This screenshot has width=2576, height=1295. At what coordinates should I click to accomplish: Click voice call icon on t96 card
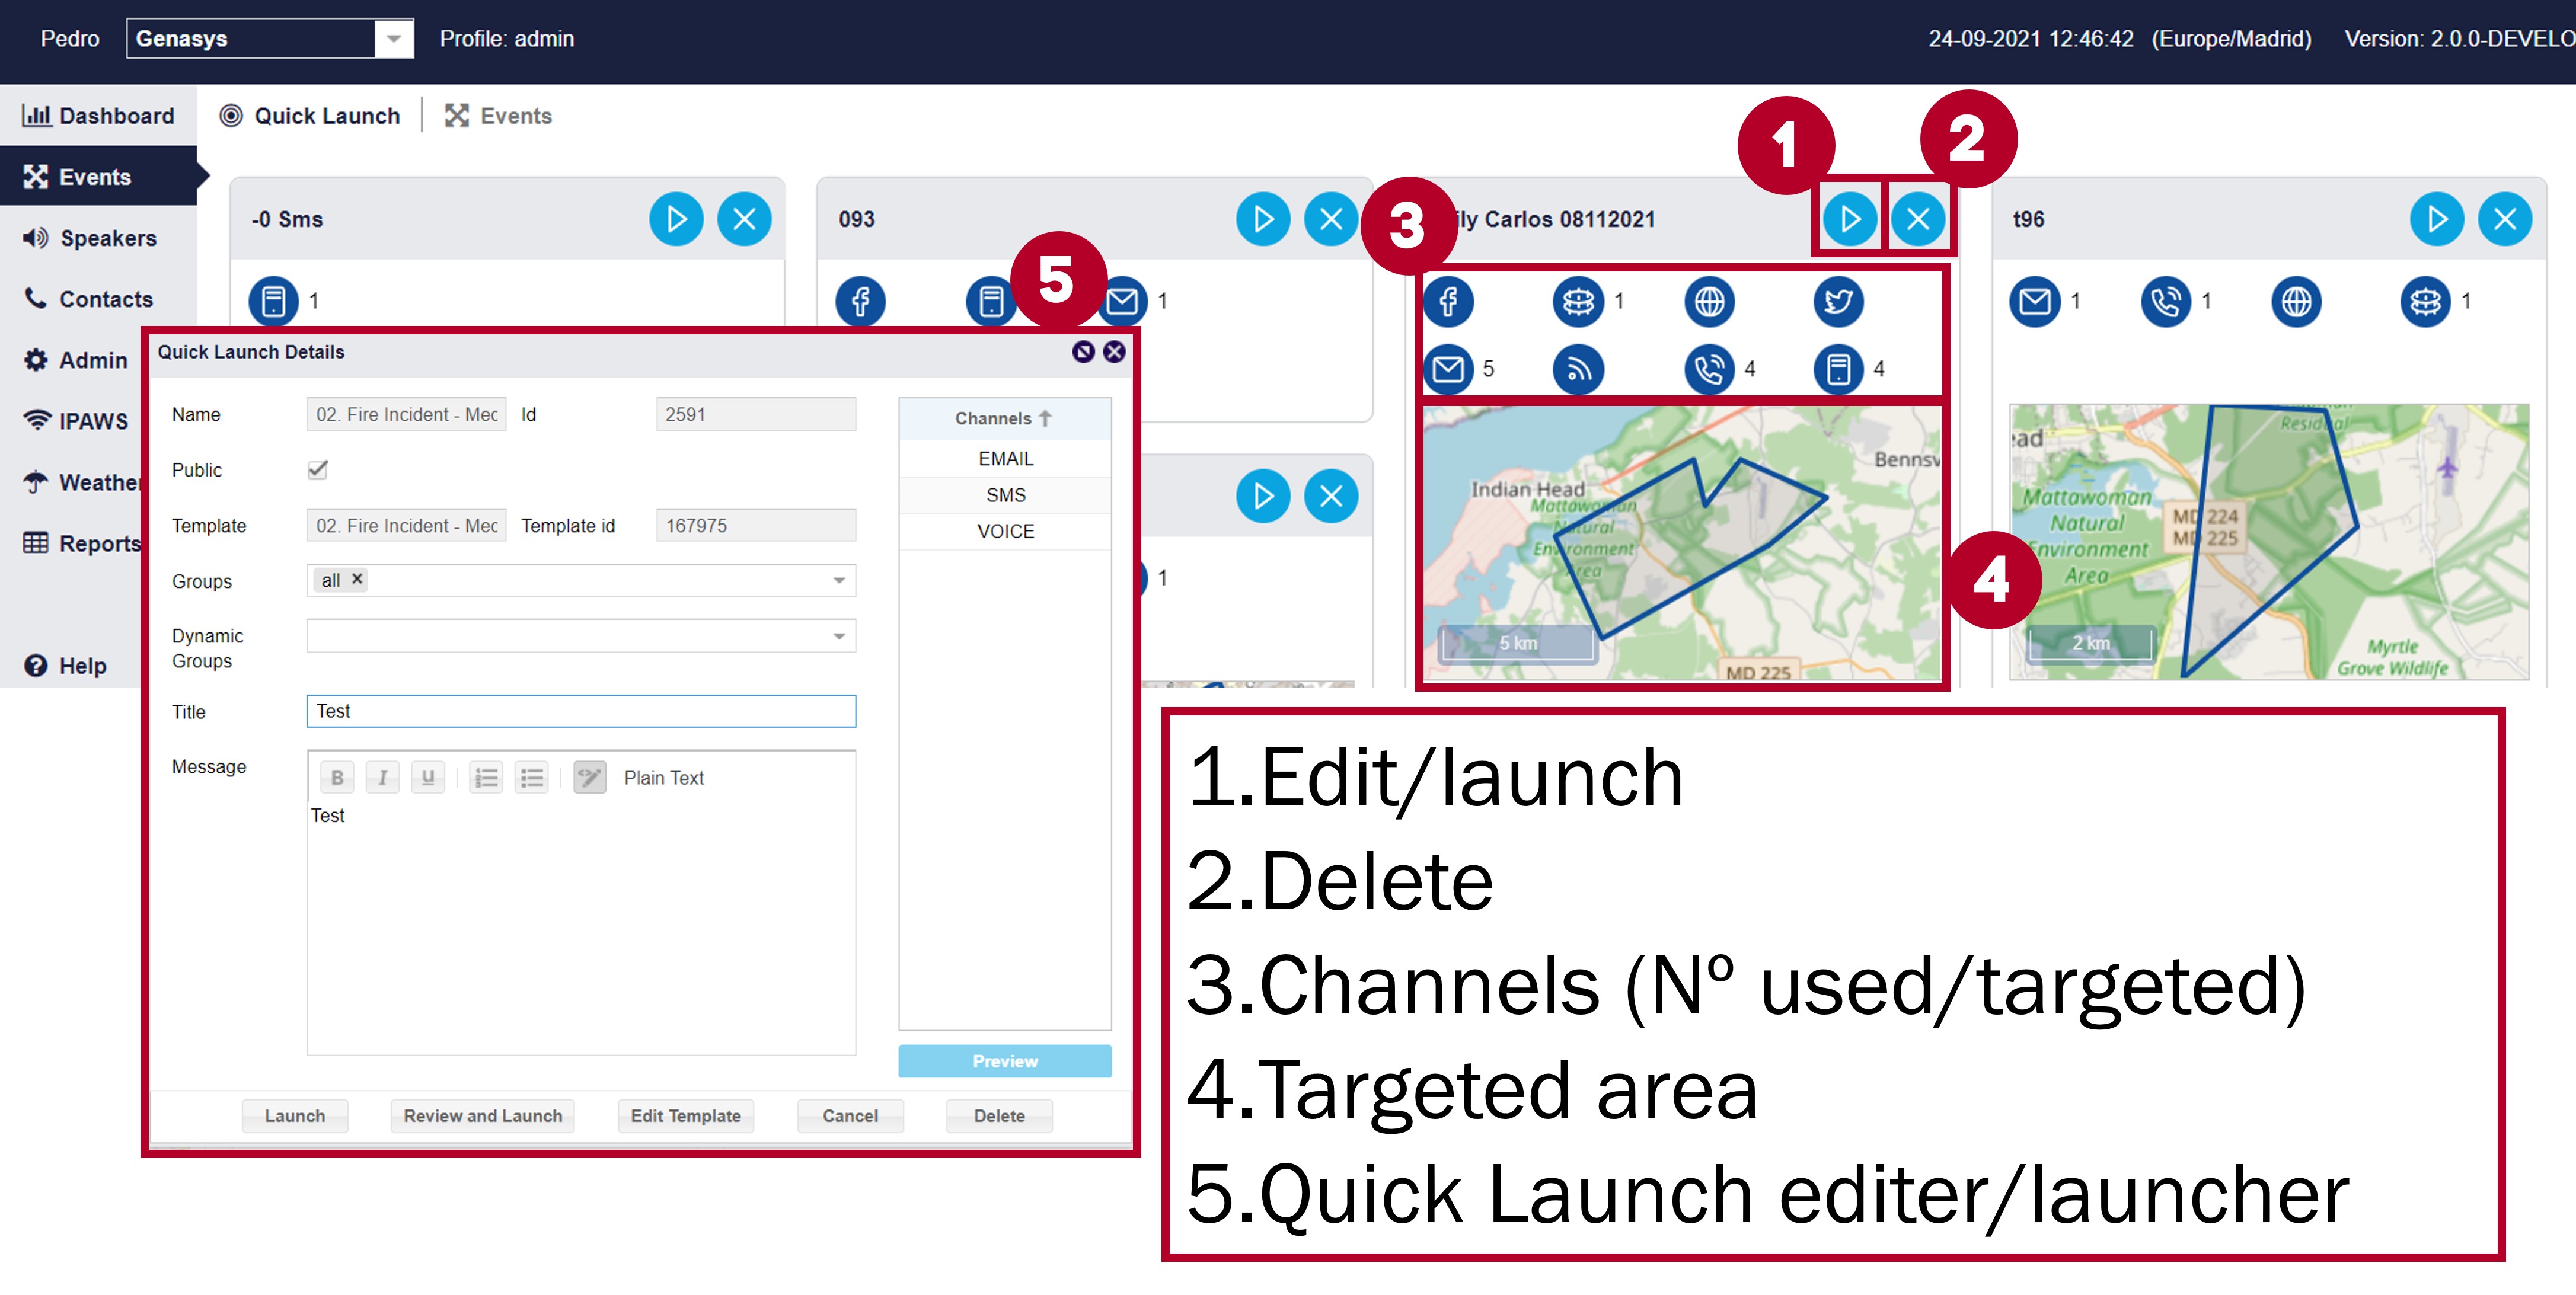(x=2165, y=301)
